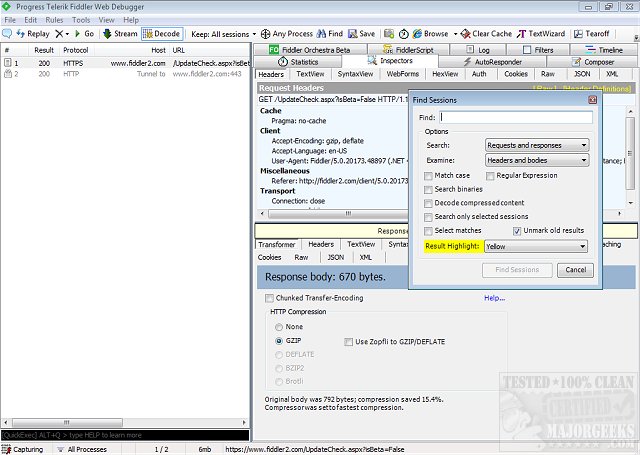640x455 pixels.
Task: Open the Result Highlight color dropdown
Action: tap(536, 246)
